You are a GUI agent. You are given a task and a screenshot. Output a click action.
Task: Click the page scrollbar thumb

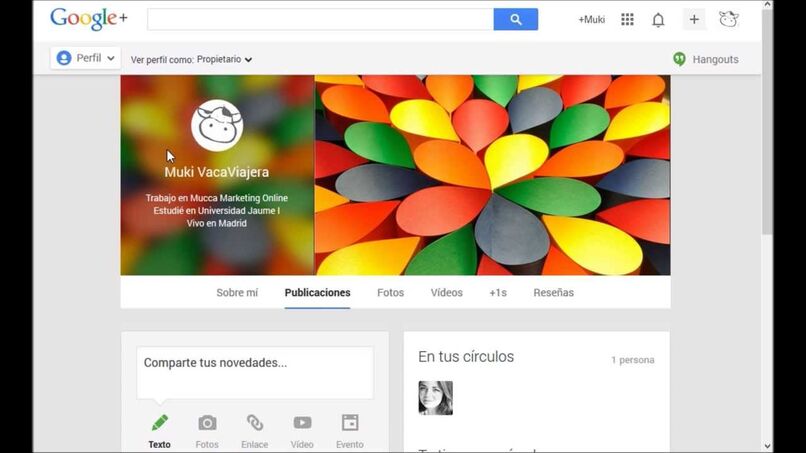coord(767,121)
